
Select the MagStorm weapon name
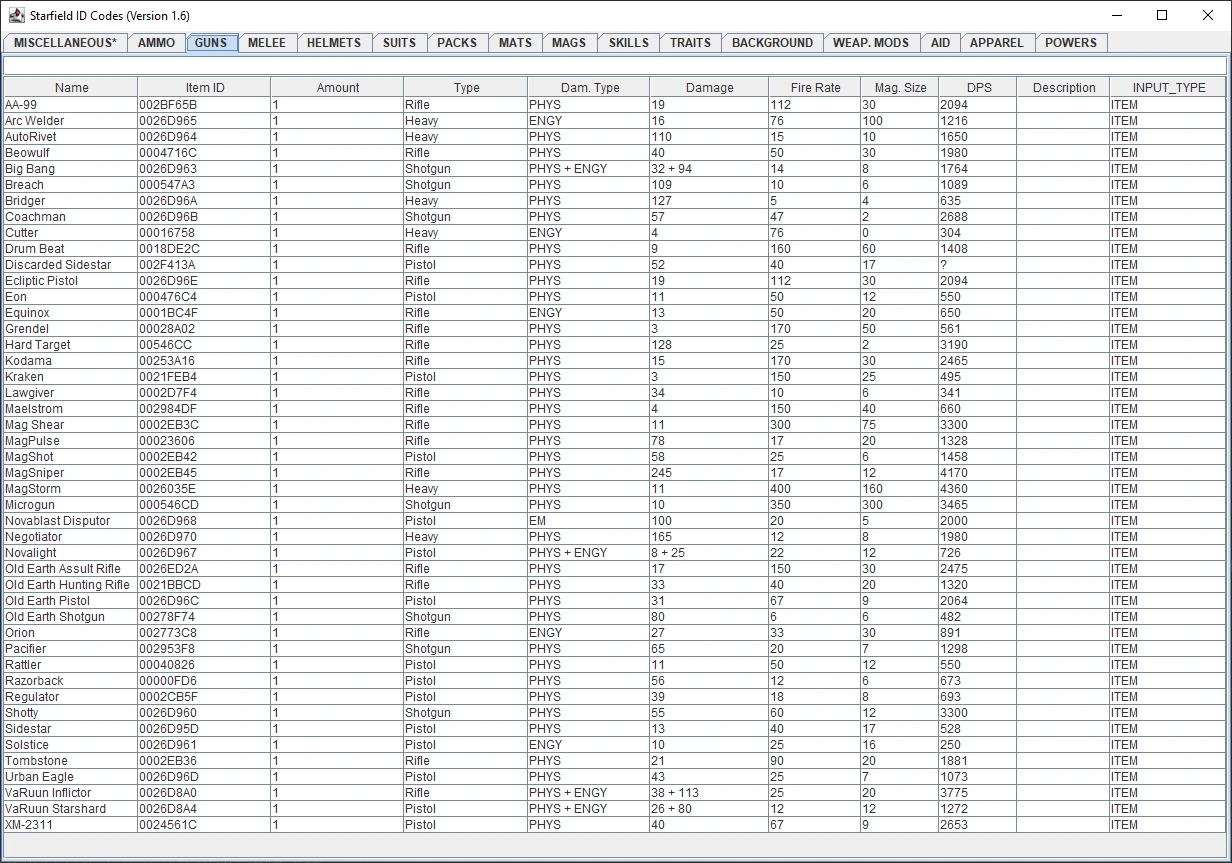[33, 489]
